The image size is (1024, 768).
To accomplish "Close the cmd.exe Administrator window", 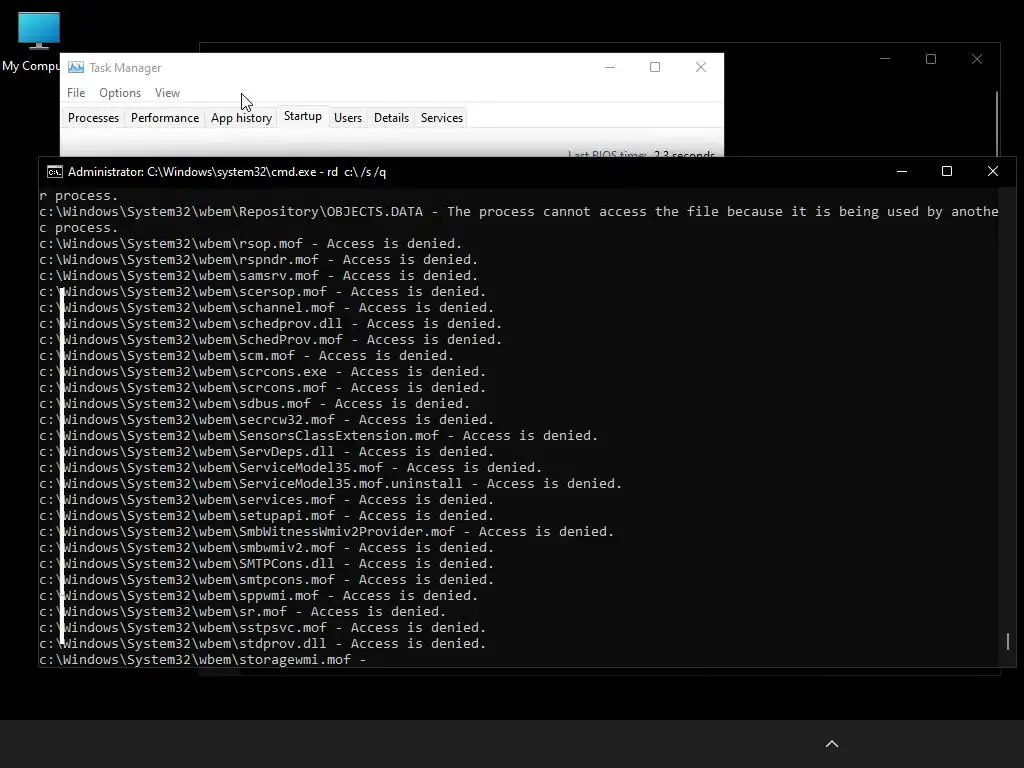I will click(x=993, y=171).
